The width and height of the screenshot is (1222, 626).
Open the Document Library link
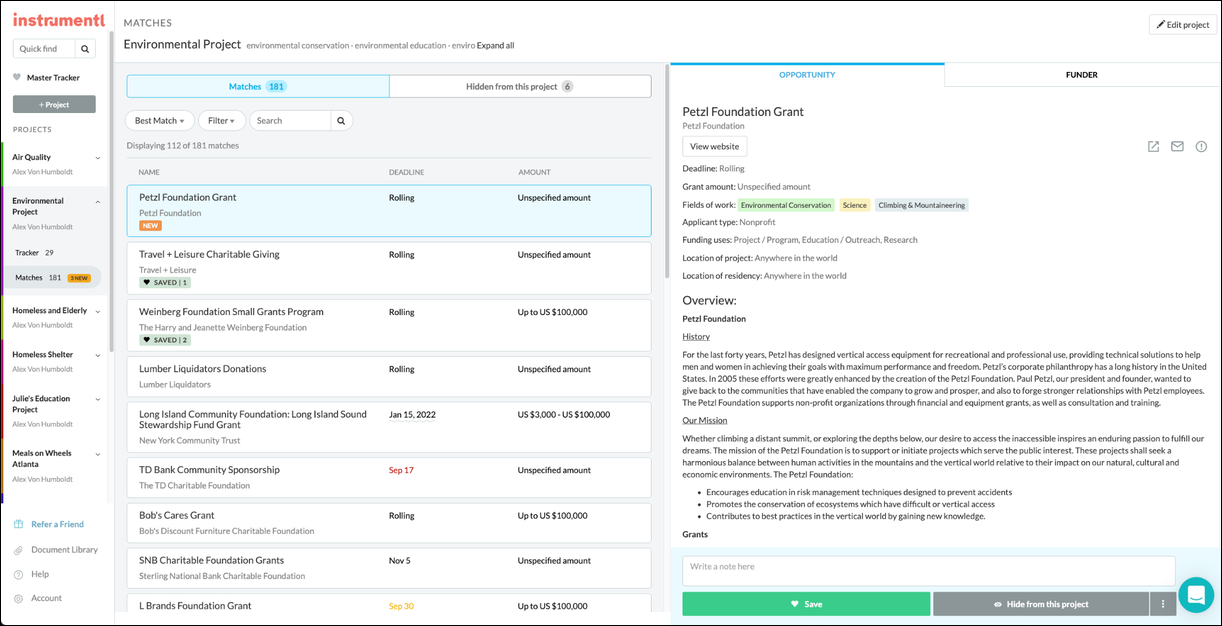[64, 549]
